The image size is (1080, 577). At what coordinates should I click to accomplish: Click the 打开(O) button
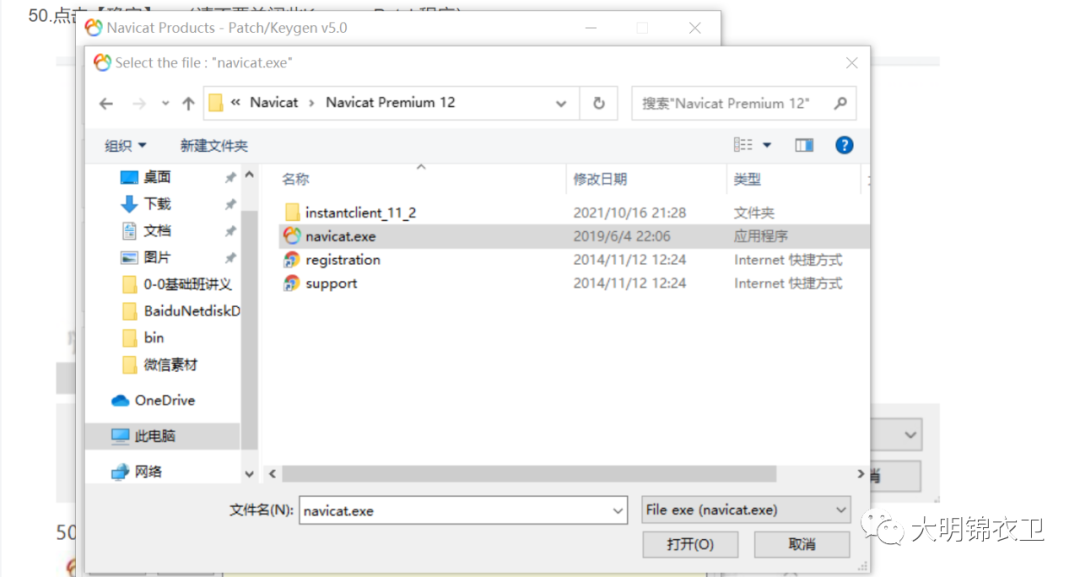click(690, 545)
